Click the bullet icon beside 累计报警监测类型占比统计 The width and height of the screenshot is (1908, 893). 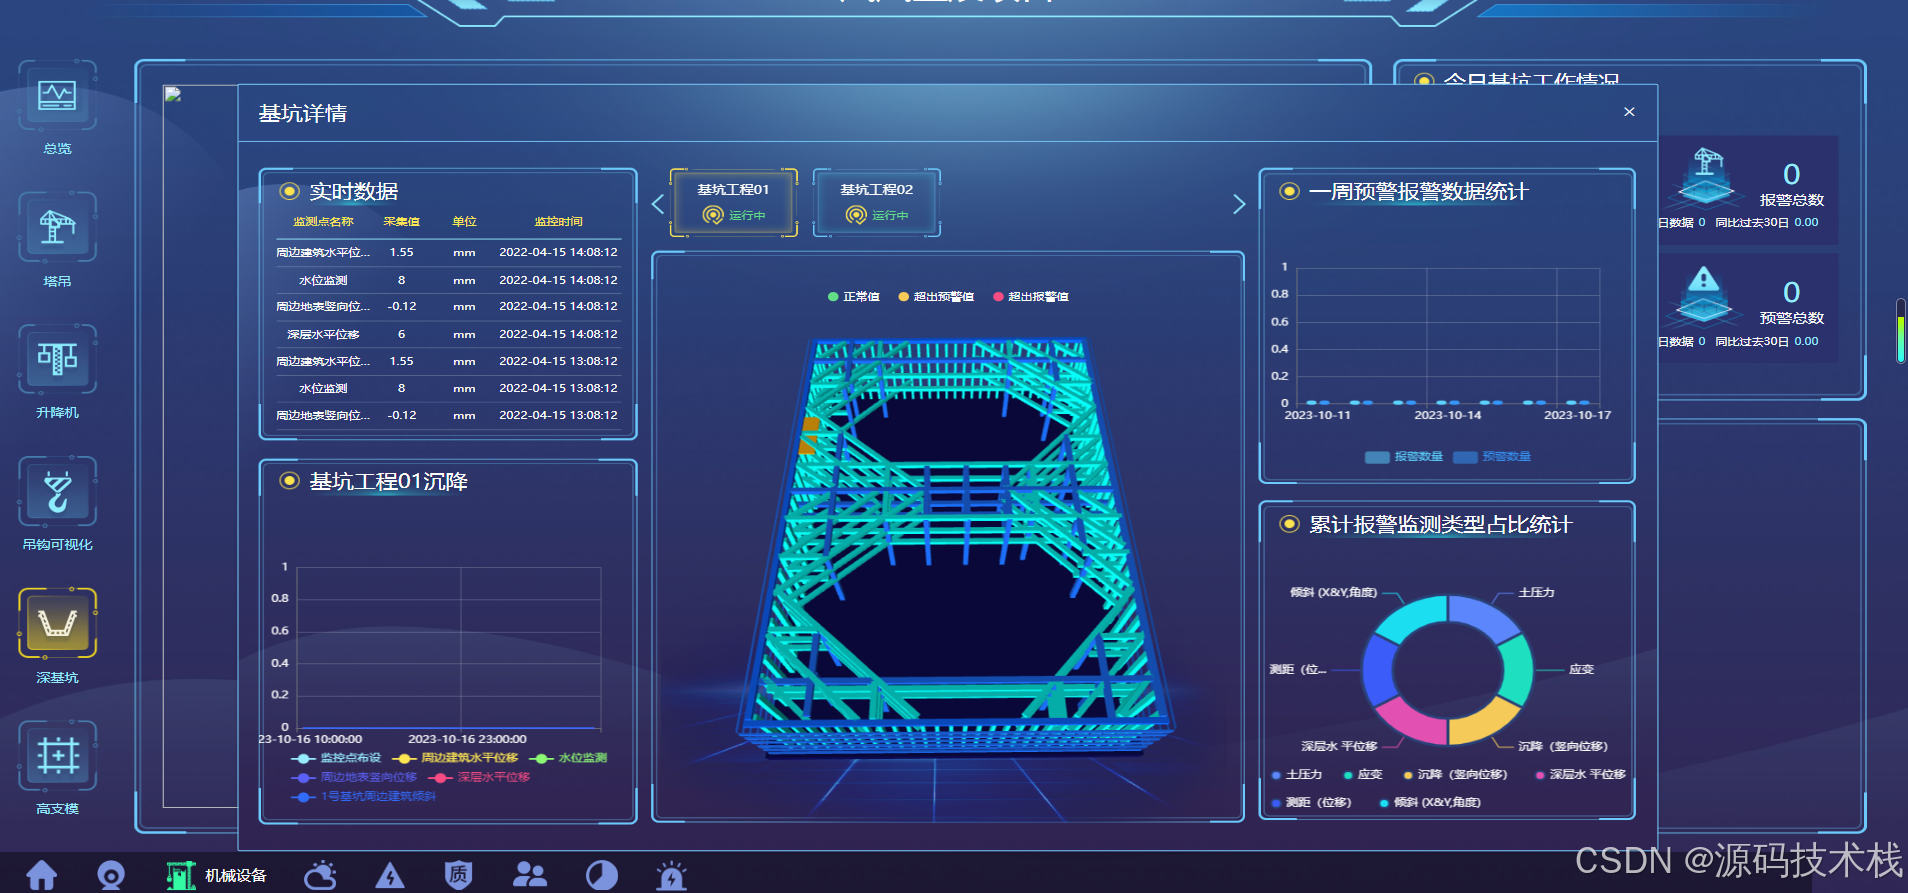click(x=1289, y=524)
